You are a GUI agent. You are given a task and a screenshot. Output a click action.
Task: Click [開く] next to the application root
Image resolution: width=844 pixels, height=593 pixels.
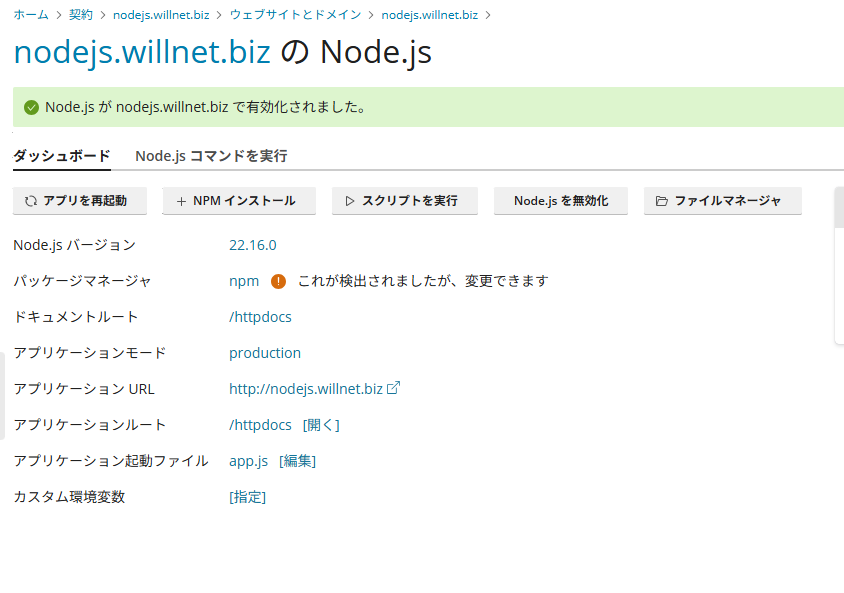click(321, 425)
